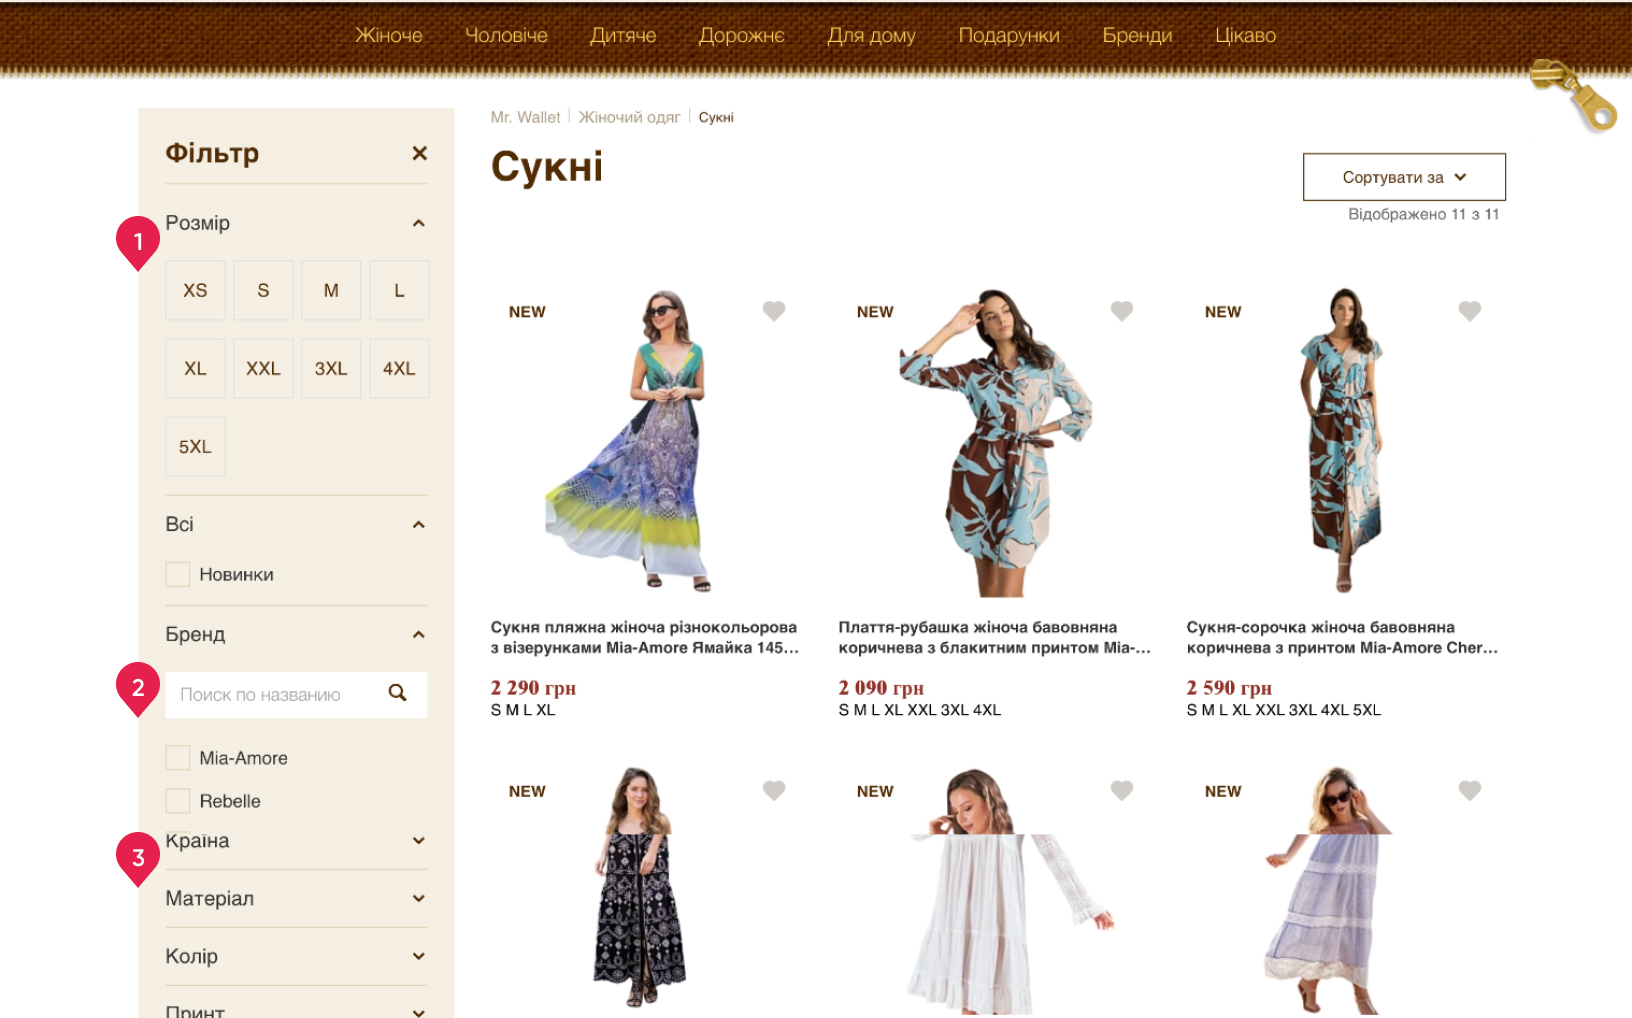Favorite the brown shirt-dress with heart icon
The width and height of the screenshot is (1632, 1018).
click(x=1121, y=311)
